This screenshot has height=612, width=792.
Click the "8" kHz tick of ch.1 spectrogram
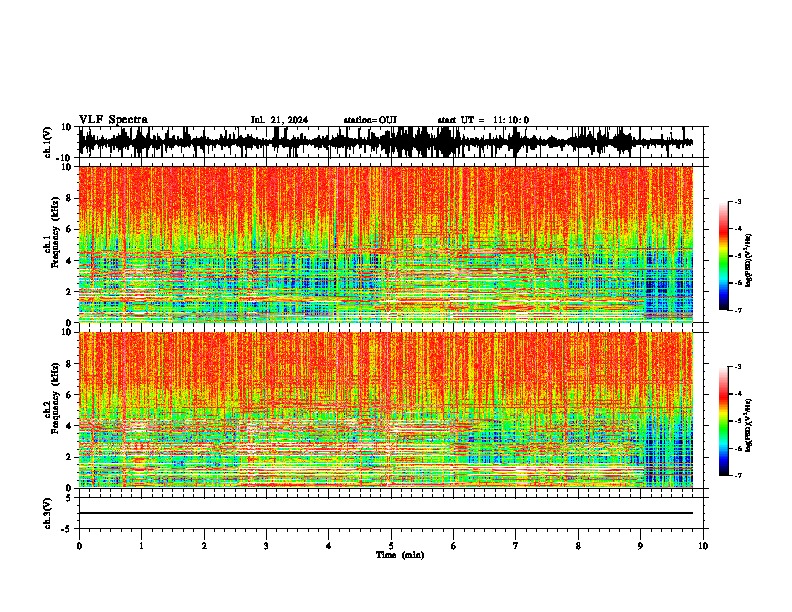pos(69,198)
